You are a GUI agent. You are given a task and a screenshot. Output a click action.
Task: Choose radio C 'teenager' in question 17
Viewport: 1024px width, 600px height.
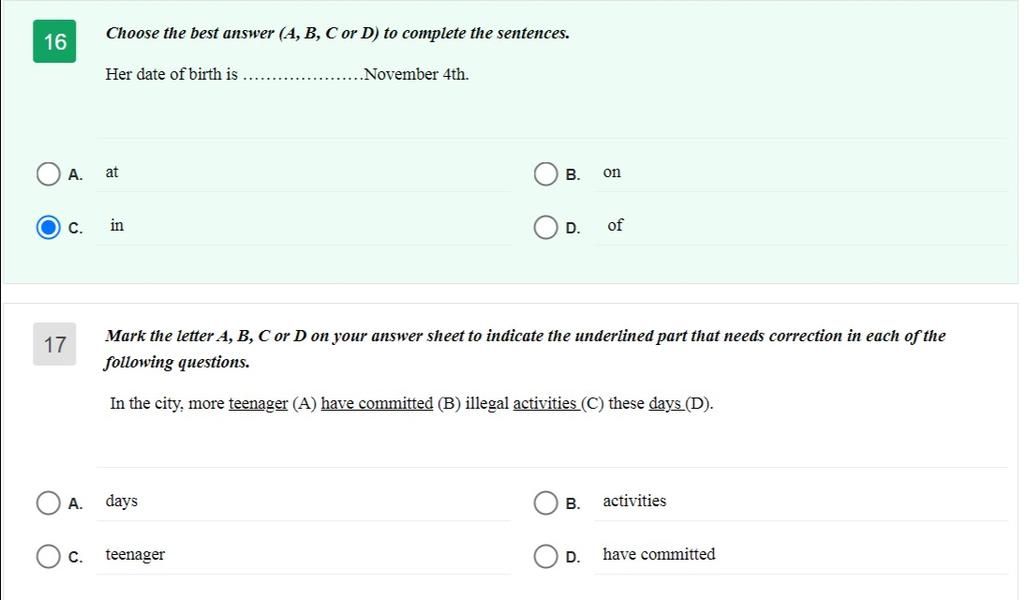pos(48,556)
